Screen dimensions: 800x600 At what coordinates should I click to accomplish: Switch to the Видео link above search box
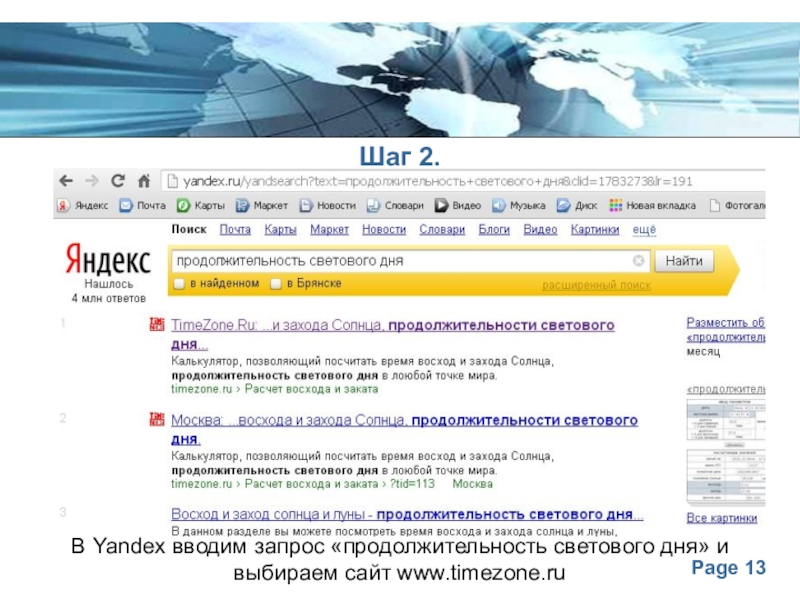pyautogui.click(x=540, y=230)
